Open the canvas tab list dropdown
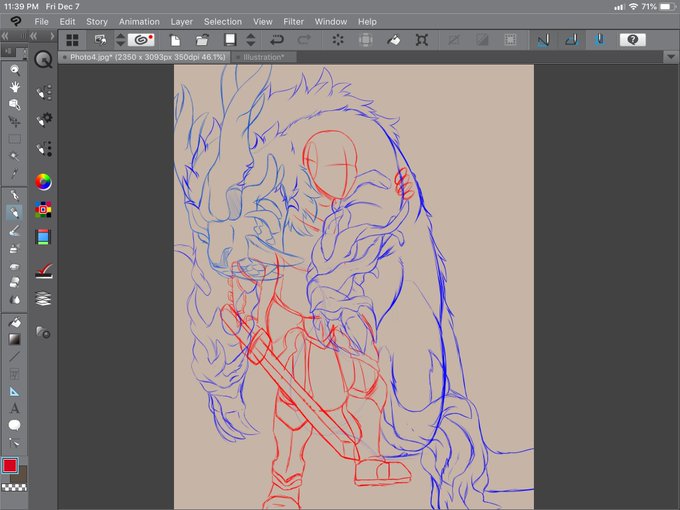Image resolution: width=680 pixels, height=510 pixels. 671,57
